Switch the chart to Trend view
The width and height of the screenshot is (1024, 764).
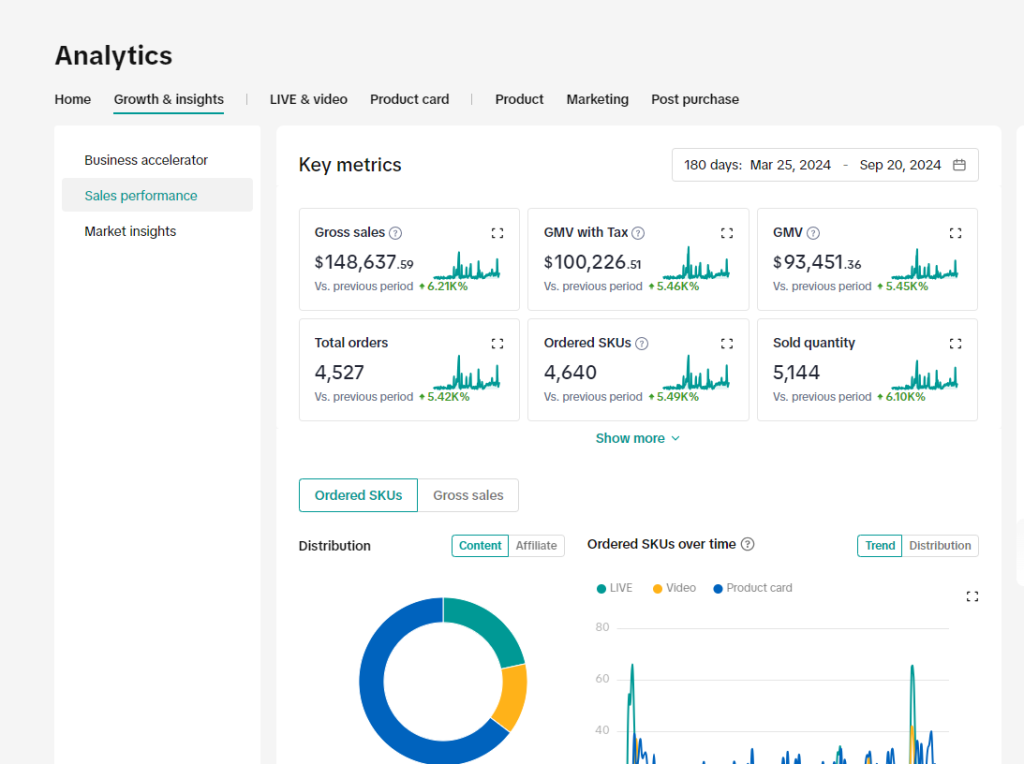click(x=880, y=546)
